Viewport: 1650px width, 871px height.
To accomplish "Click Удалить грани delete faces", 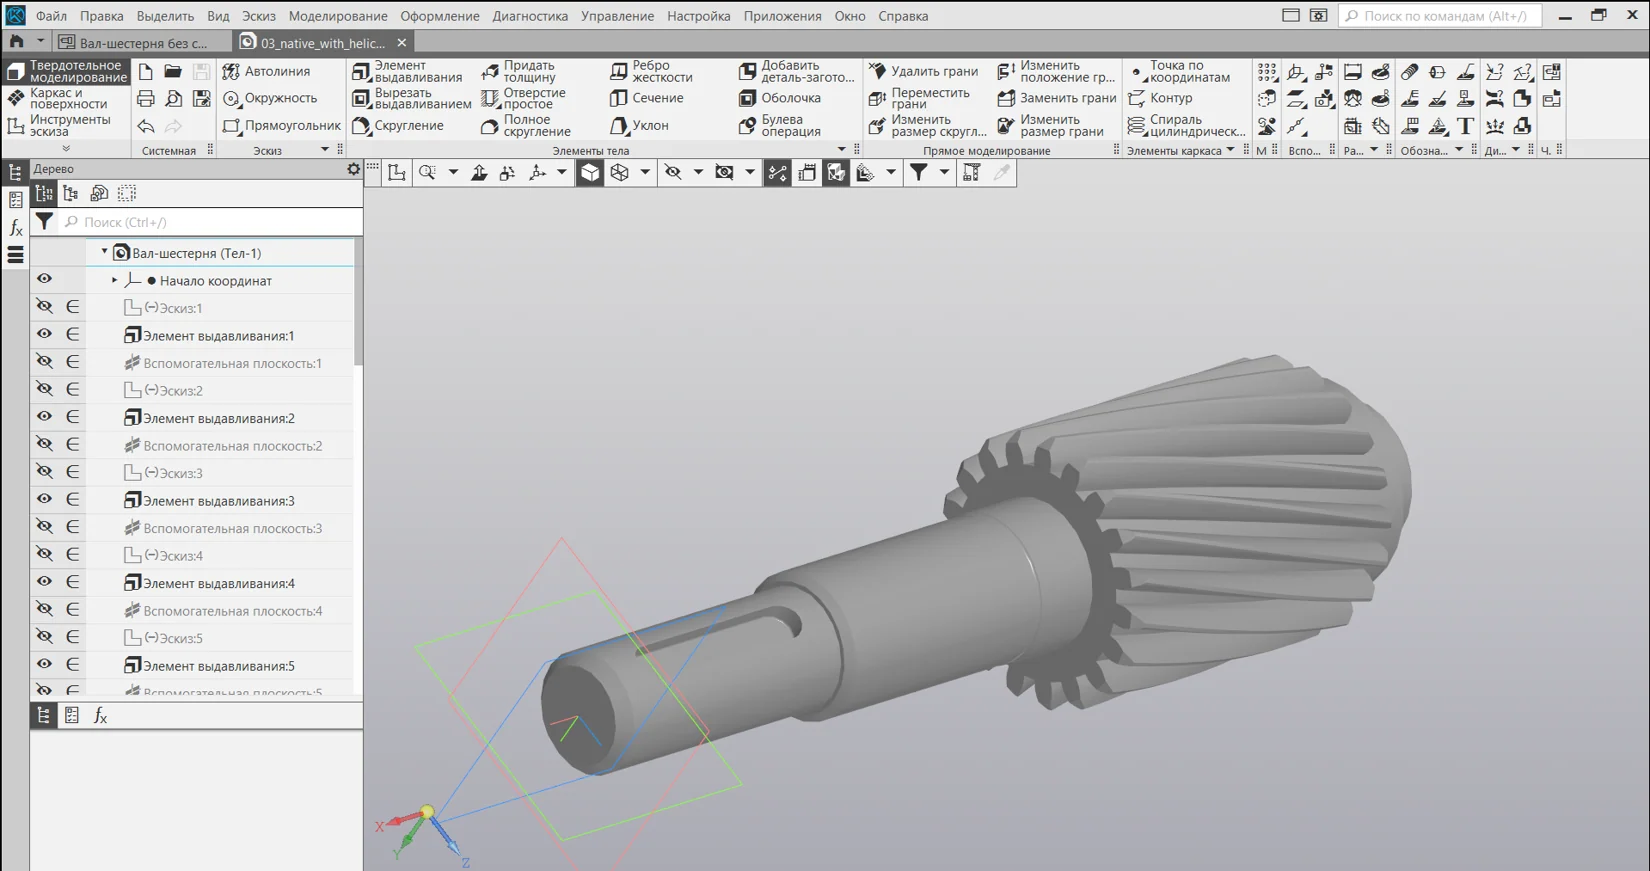I will tap(923, 71).
